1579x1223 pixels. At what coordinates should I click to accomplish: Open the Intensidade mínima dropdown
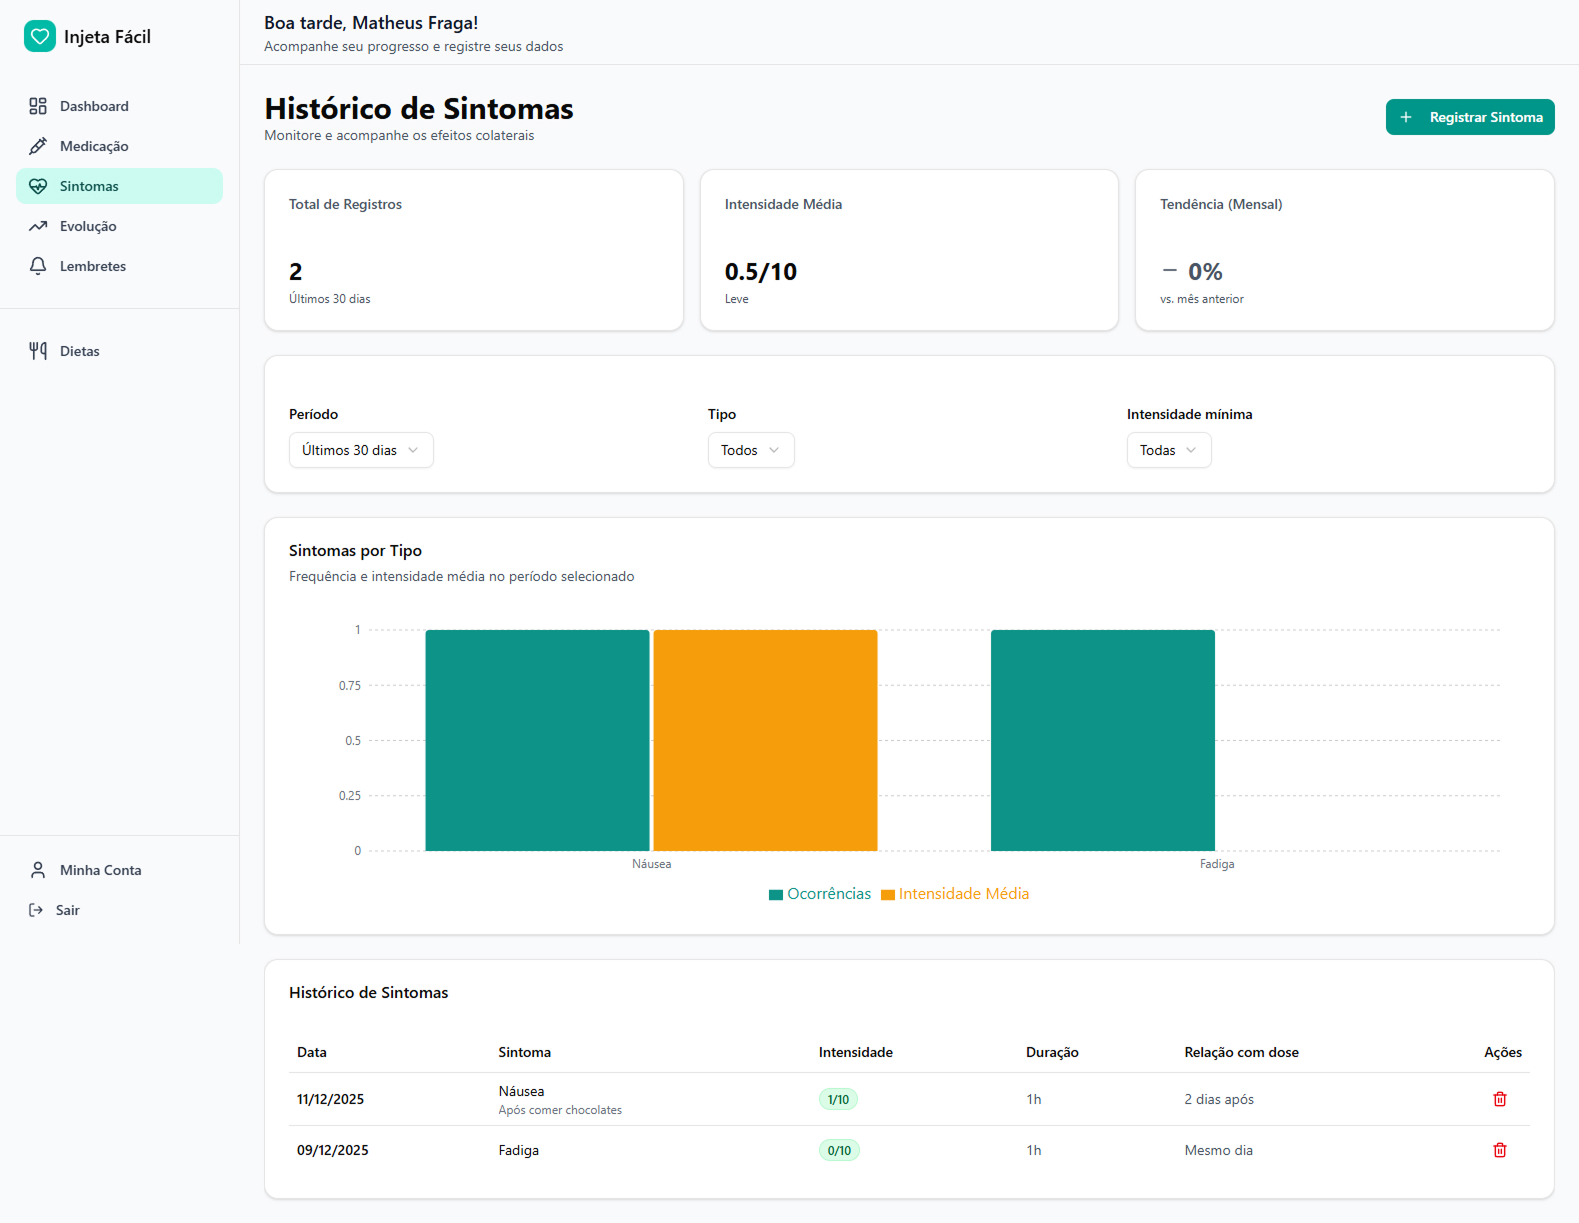pos(1168,450)
